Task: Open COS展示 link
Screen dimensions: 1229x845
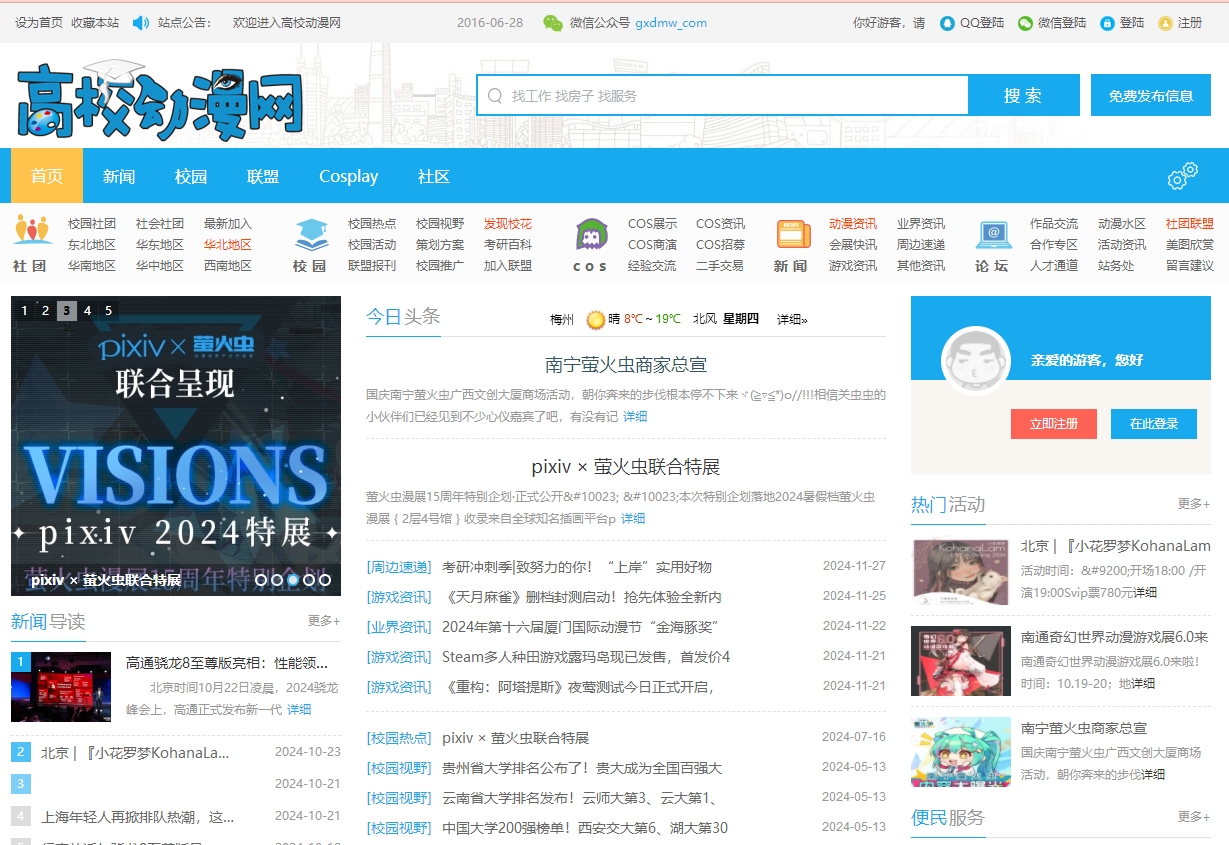Action: pos(652,224)
